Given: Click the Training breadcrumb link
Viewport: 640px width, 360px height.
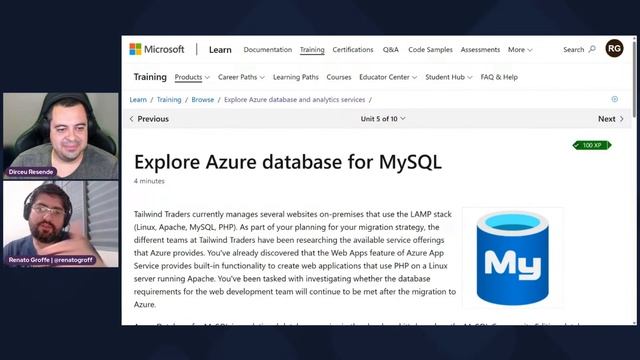Looking at the screenshot, I should pos(169,100).
